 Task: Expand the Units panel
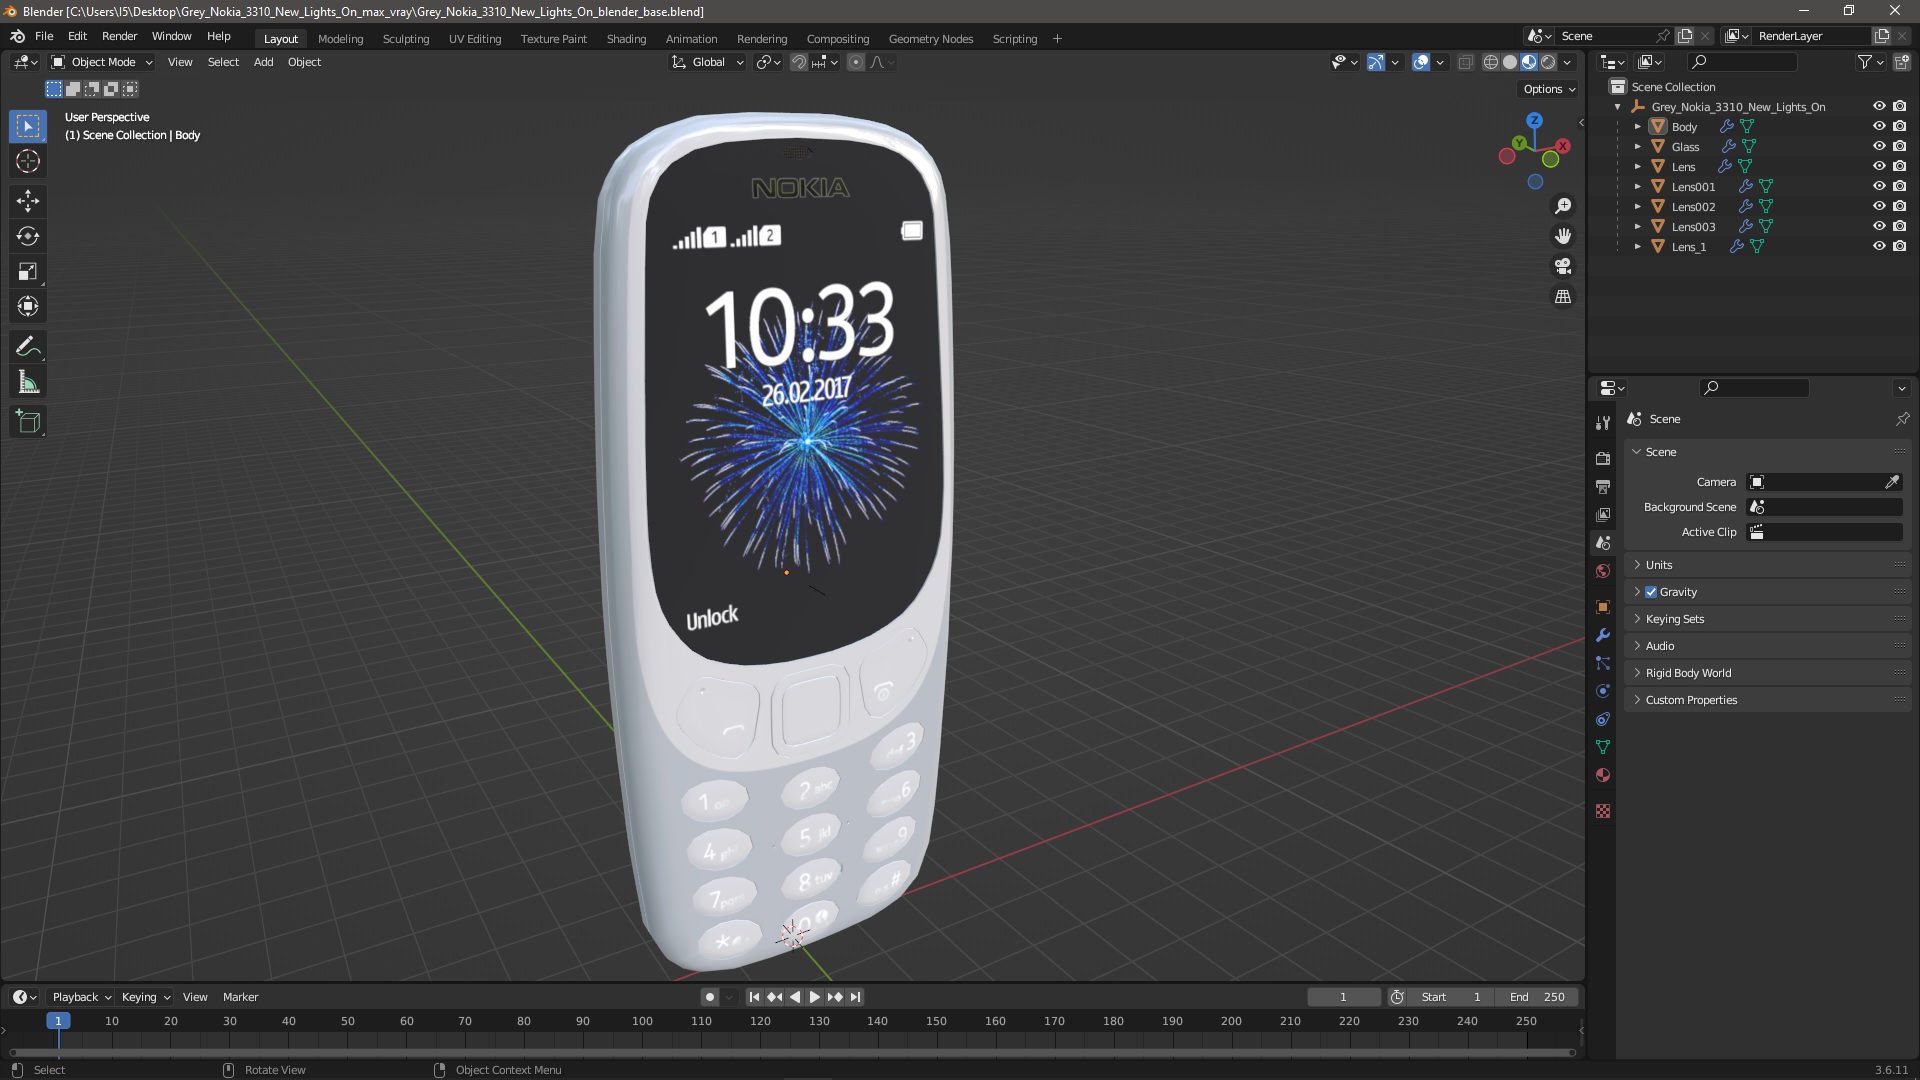[1659, 565]
